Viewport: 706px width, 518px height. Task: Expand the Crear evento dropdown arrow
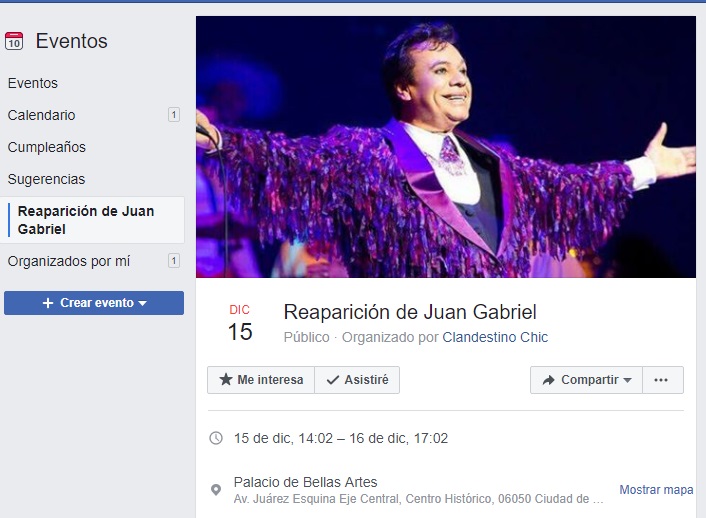point(143,304)
